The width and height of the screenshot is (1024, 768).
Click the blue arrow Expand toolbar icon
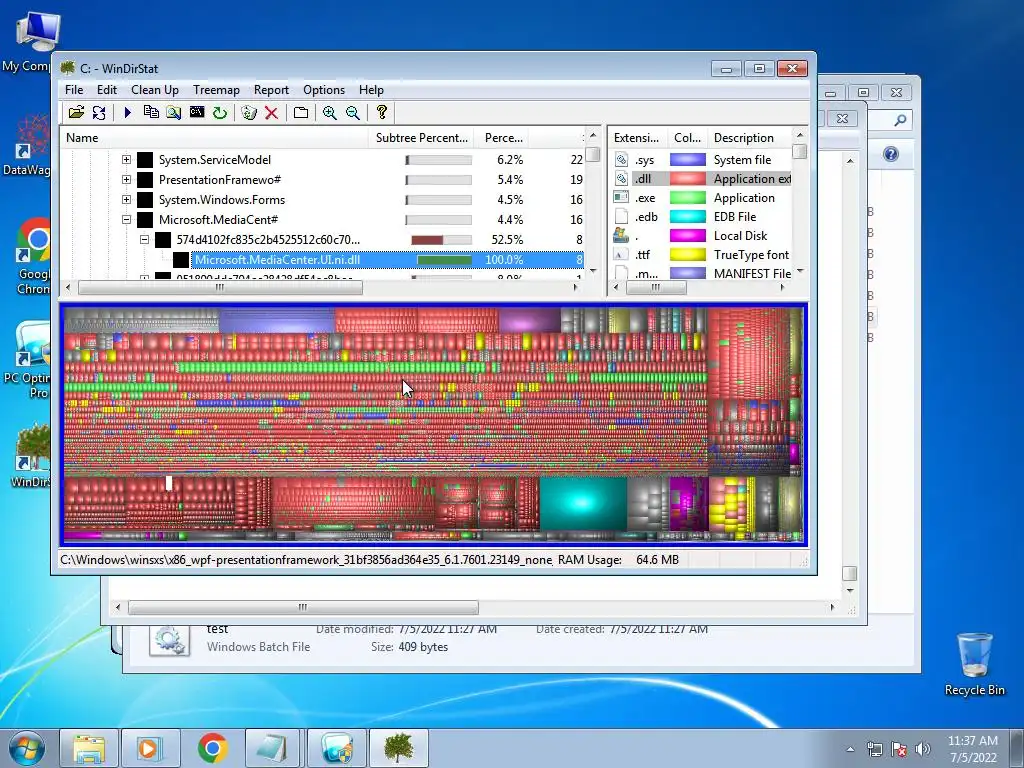click(128, 112)
